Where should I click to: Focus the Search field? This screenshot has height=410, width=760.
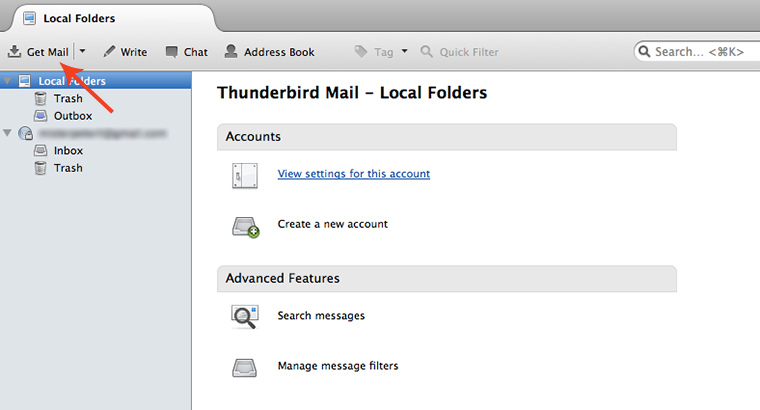698,51
